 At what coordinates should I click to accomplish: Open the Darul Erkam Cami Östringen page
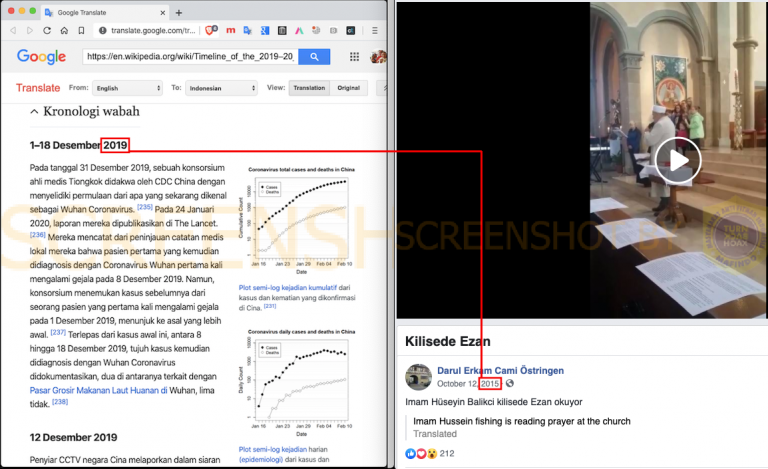click(x=500, y=371)
